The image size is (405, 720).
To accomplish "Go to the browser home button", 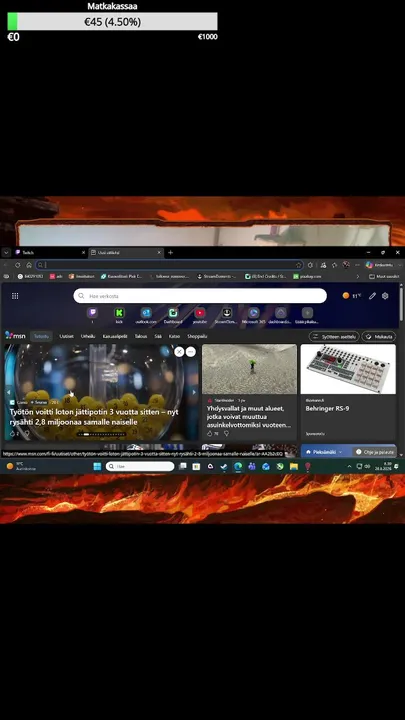I will pos(29,265).
